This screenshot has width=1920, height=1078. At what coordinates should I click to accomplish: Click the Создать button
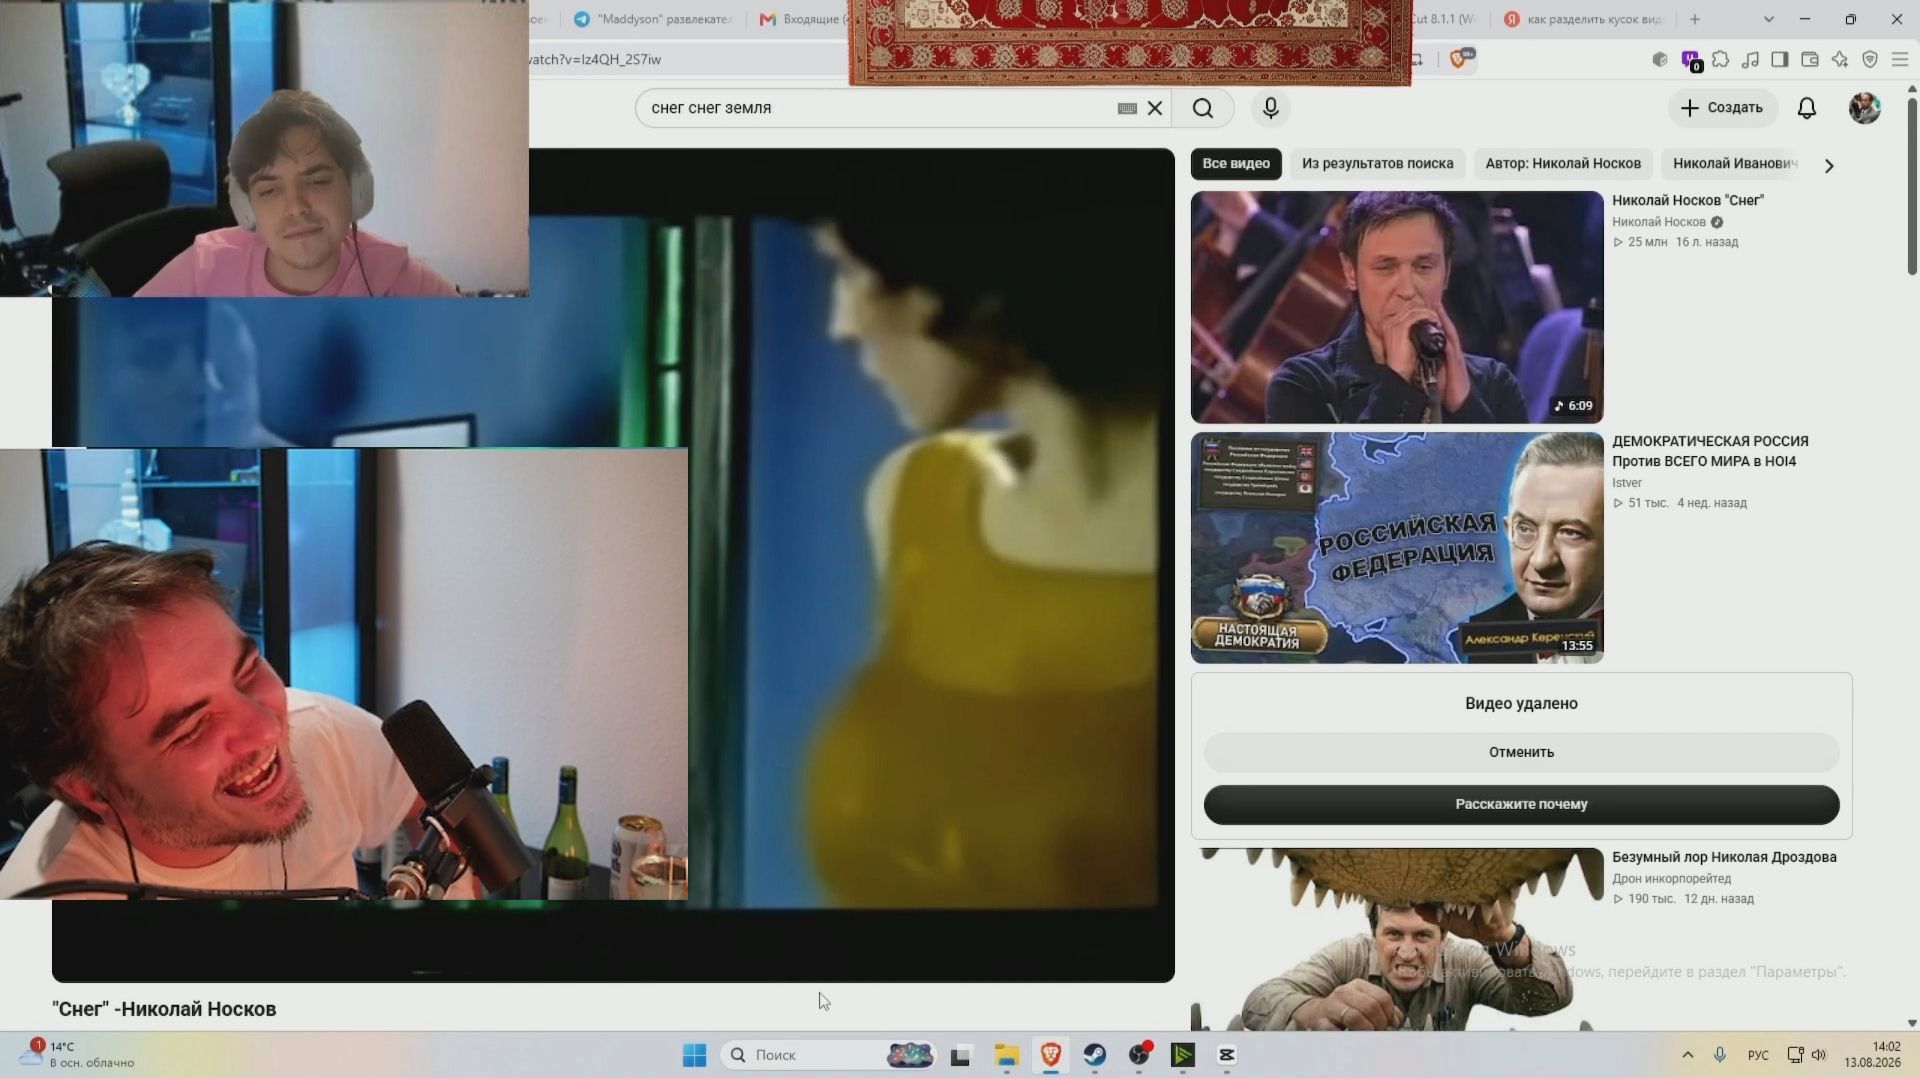coord(1722,108)
